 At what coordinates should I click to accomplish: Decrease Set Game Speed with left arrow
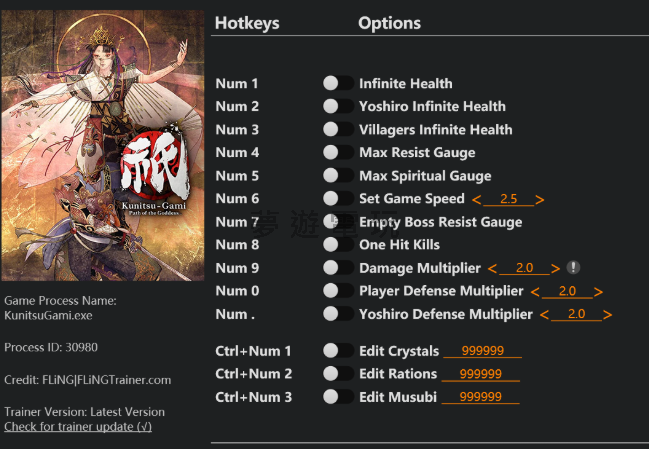(x=476, y=200)
